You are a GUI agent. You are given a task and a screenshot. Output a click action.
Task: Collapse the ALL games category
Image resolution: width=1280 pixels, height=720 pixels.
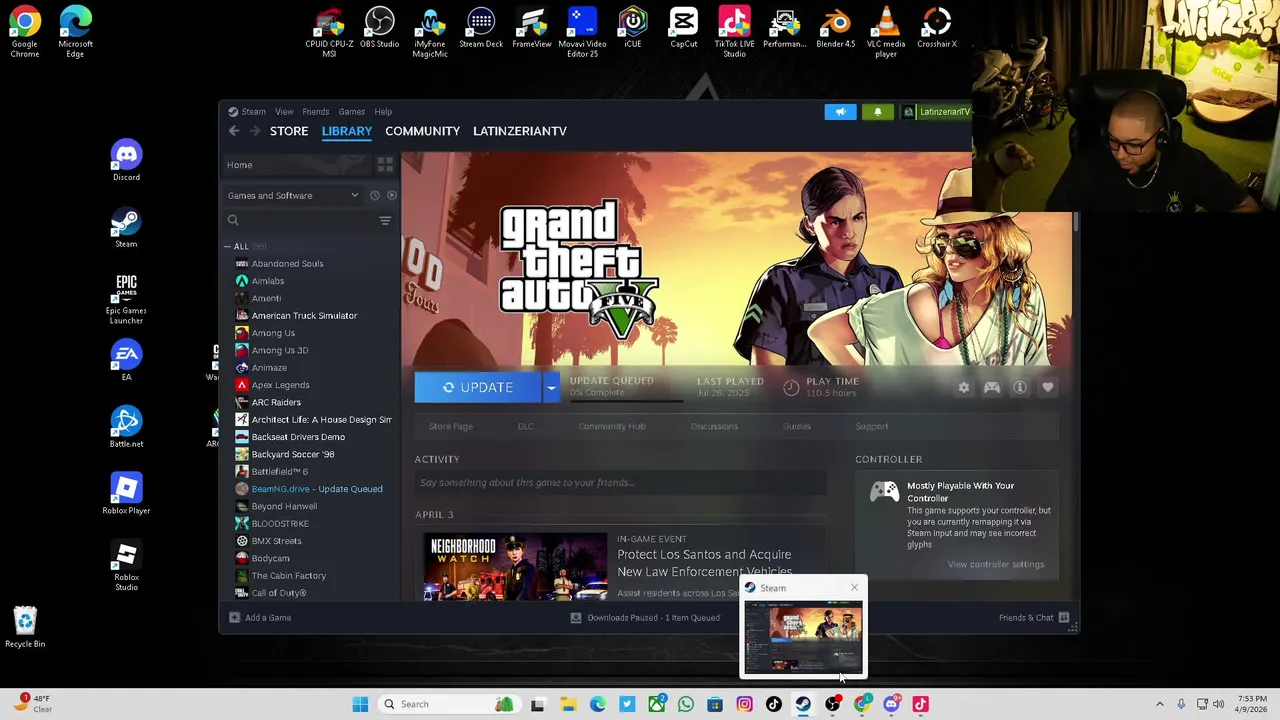[228, 246]
